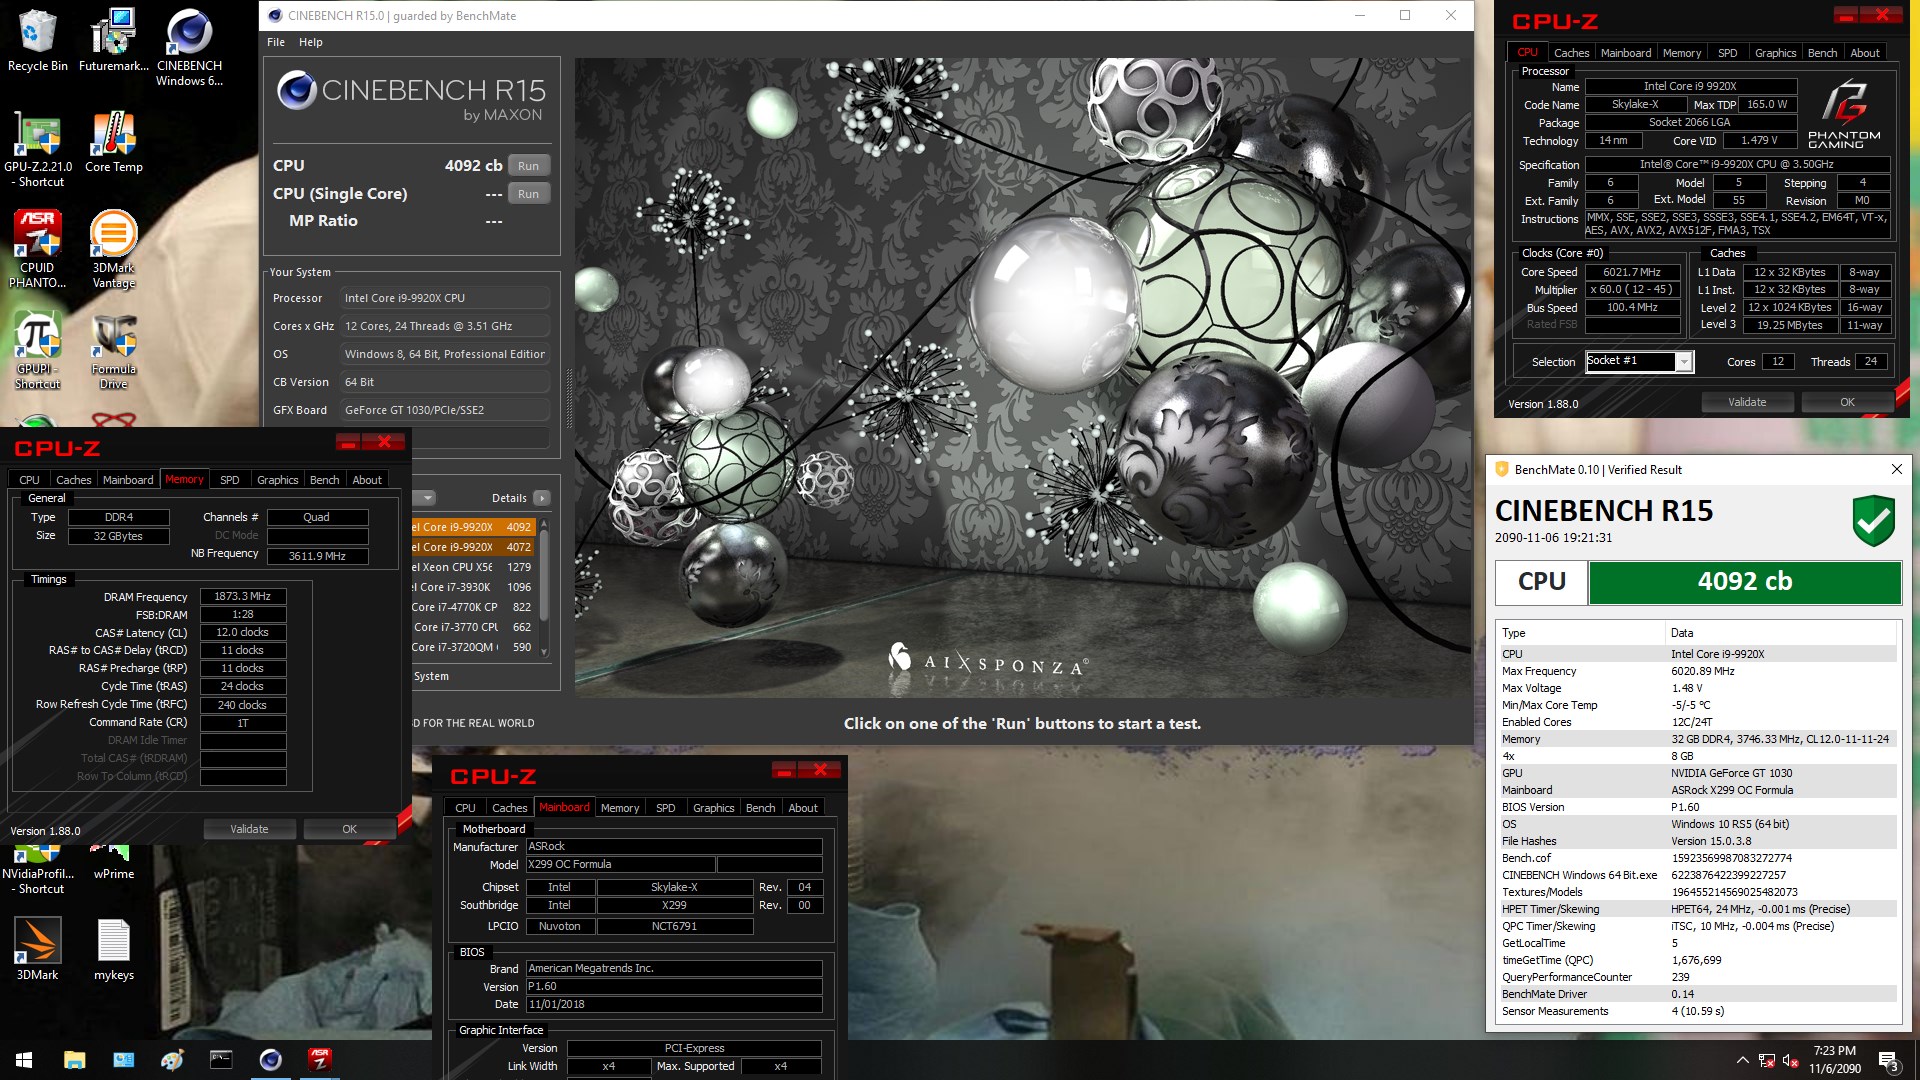Click the Sensor Measurements row in BenchMate
This screenshot has width=1920, height=1080.
coord(1696,1011)
